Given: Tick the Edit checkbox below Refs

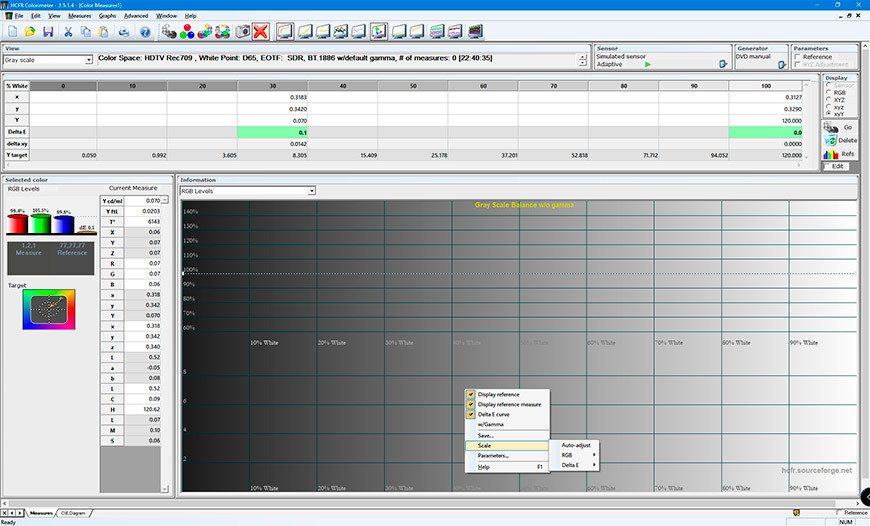Looking at the screenshot, I should tap(828, 166).
